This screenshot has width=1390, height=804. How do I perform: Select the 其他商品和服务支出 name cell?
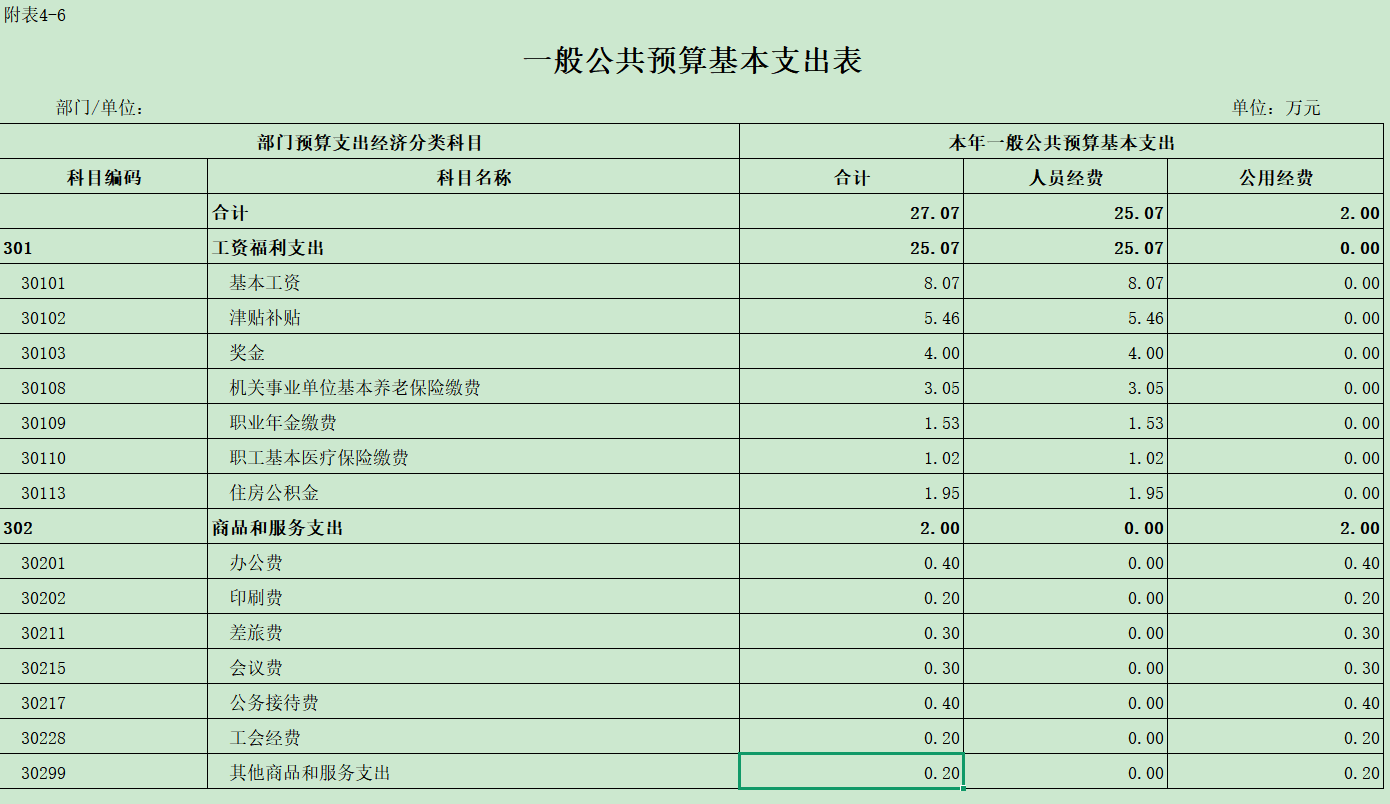(474, 772)
